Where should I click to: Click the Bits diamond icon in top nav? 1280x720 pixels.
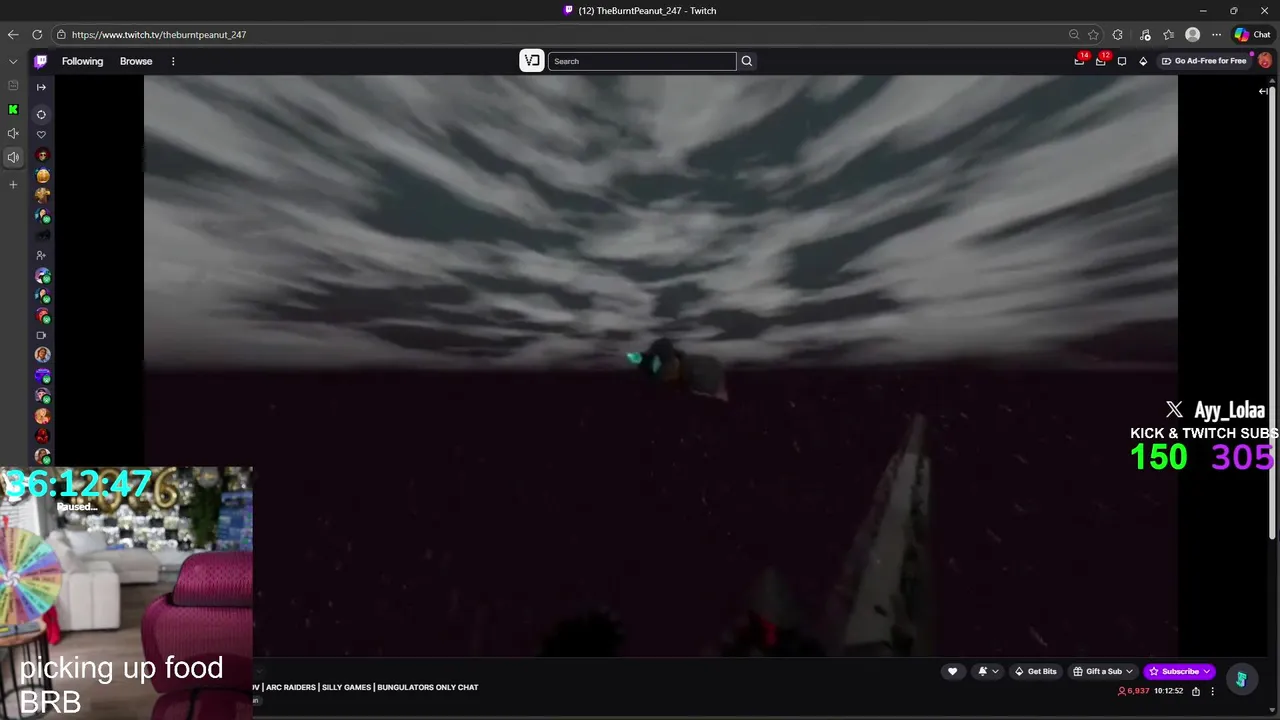[x=1143, y=61]
